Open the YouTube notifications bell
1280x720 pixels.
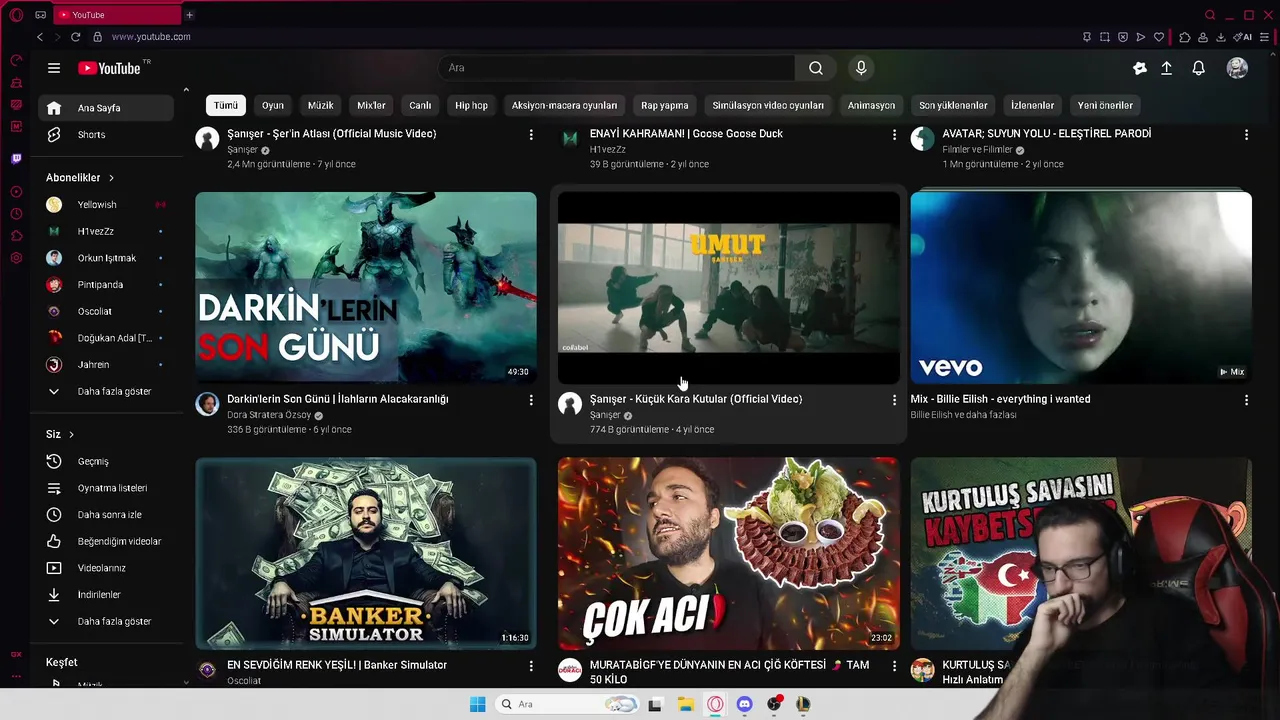1198,68
